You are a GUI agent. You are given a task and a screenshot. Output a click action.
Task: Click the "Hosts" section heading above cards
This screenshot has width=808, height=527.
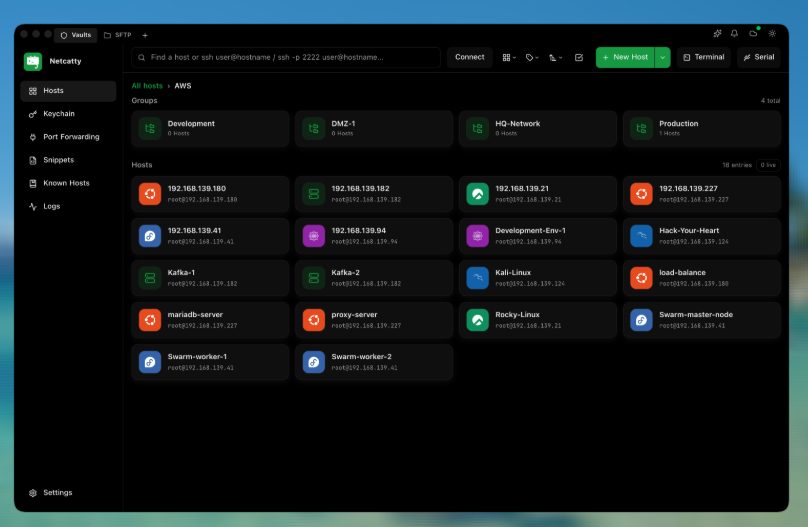[x=142, y=165]
